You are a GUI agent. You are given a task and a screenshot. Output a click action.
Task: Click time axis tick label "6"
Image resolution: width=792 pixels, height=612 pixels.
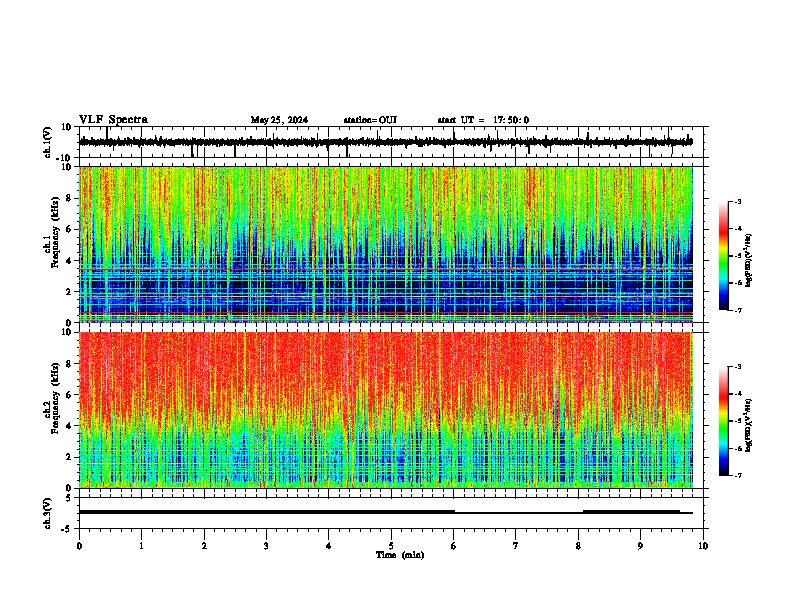453,546
